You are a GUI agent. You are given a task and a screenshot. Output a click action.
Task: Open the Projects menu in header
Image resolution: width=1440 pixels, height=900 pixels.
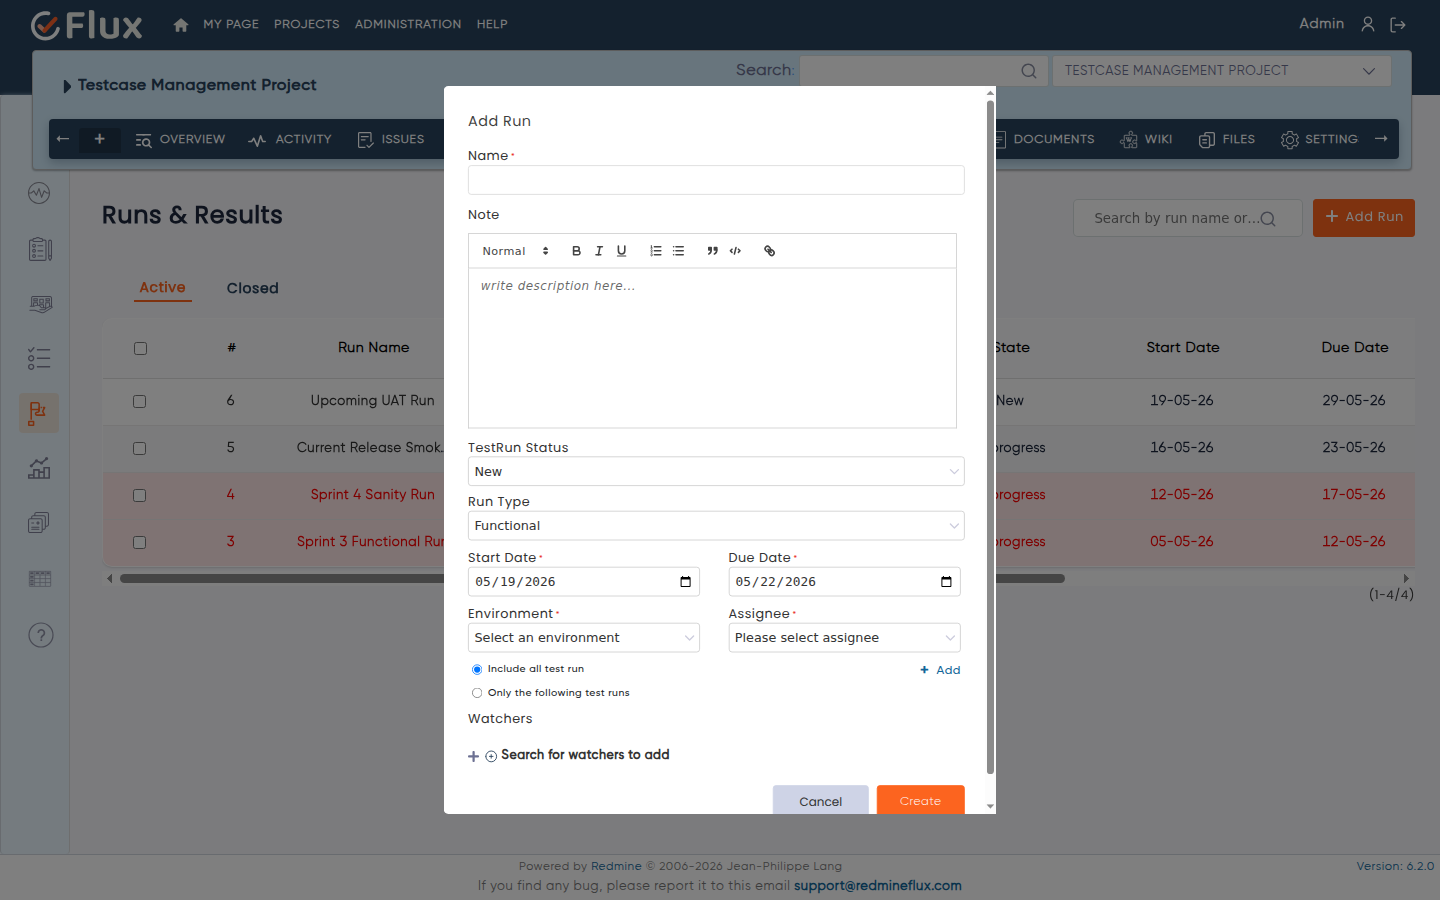pos(306,24)
